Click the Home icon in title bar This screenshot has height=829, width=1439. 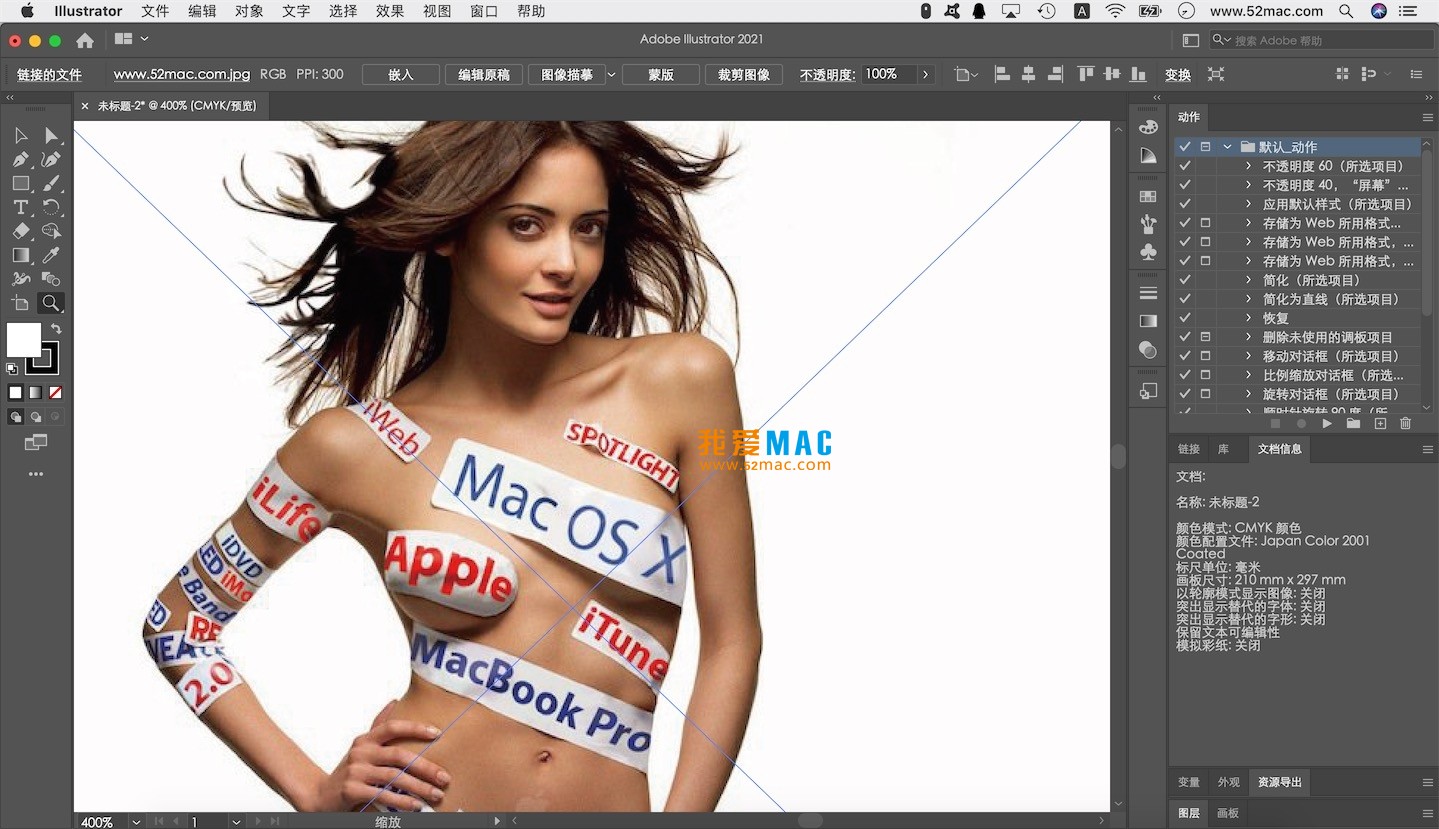(85, 40)
